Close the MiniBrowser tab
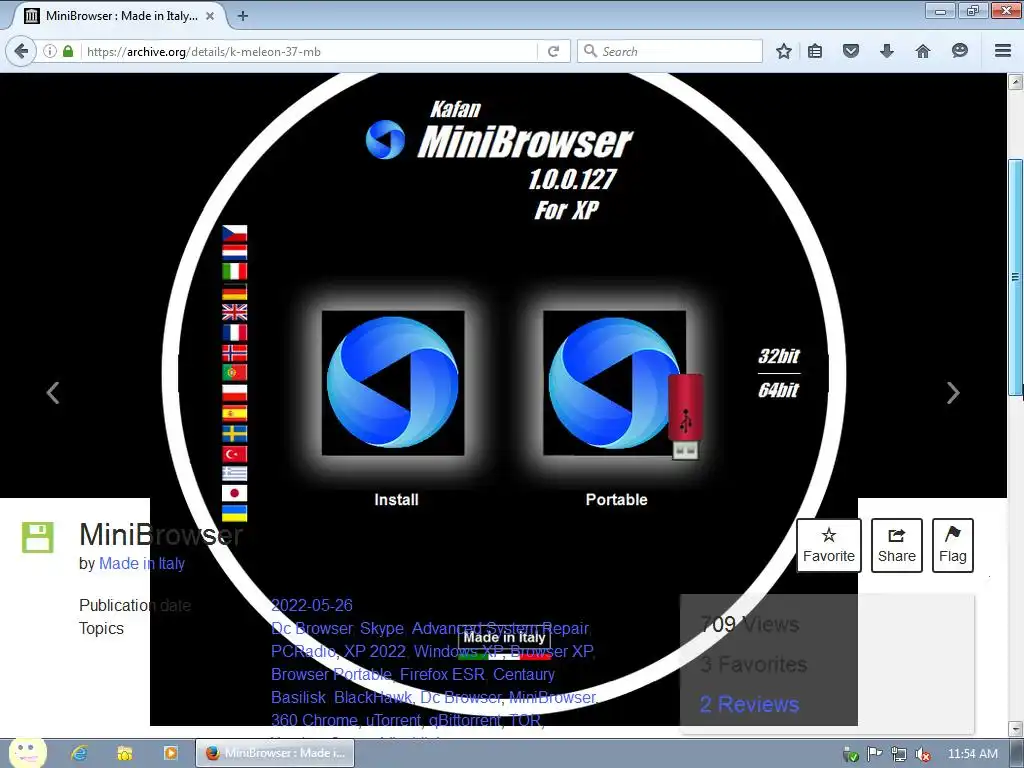Image resolution: width=1024 pixels, height=768 pixels. click(210, 16)
